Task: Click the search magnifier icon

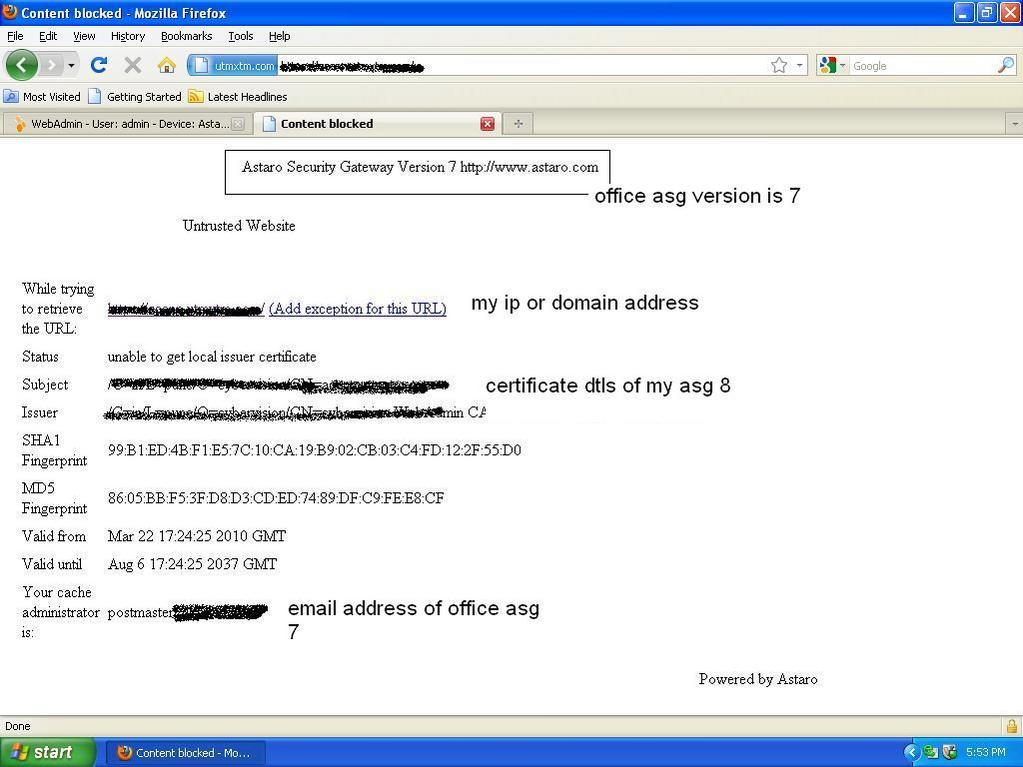Action: coord(1005,65)
